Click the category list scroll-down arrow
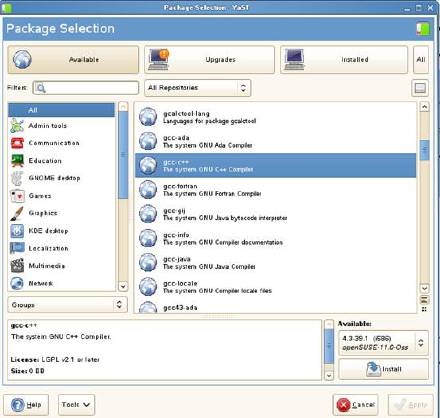Viewport: 440px width, 418px height. pos(123,286)
